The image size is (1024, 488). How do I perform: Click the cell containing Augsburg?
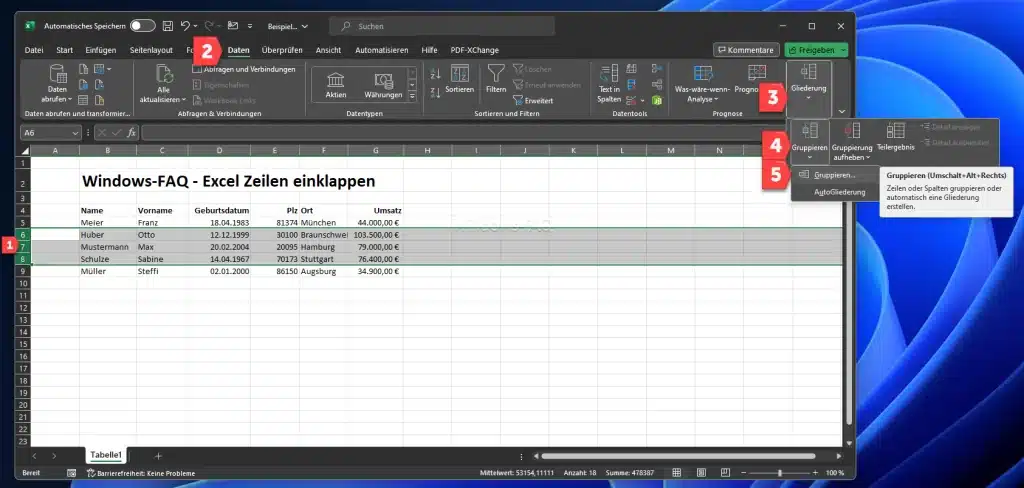pyautogui.click(x=323, y=271)
